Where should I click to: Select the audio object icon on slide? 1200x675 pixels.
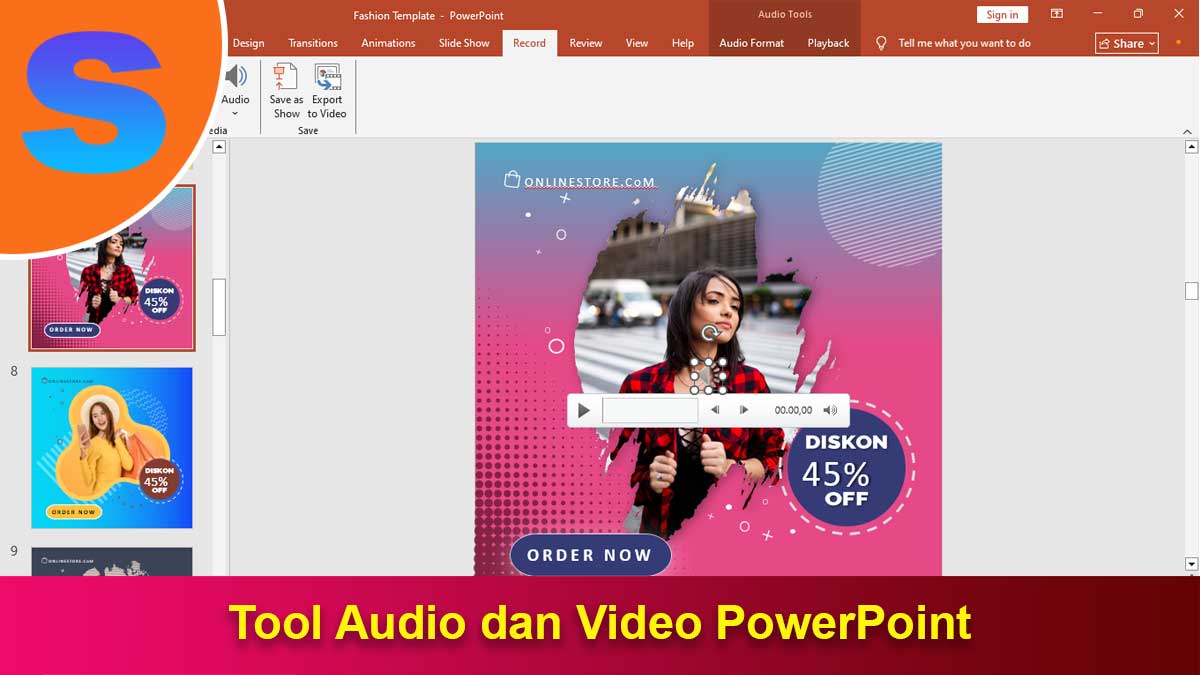[x=709, y=375]
